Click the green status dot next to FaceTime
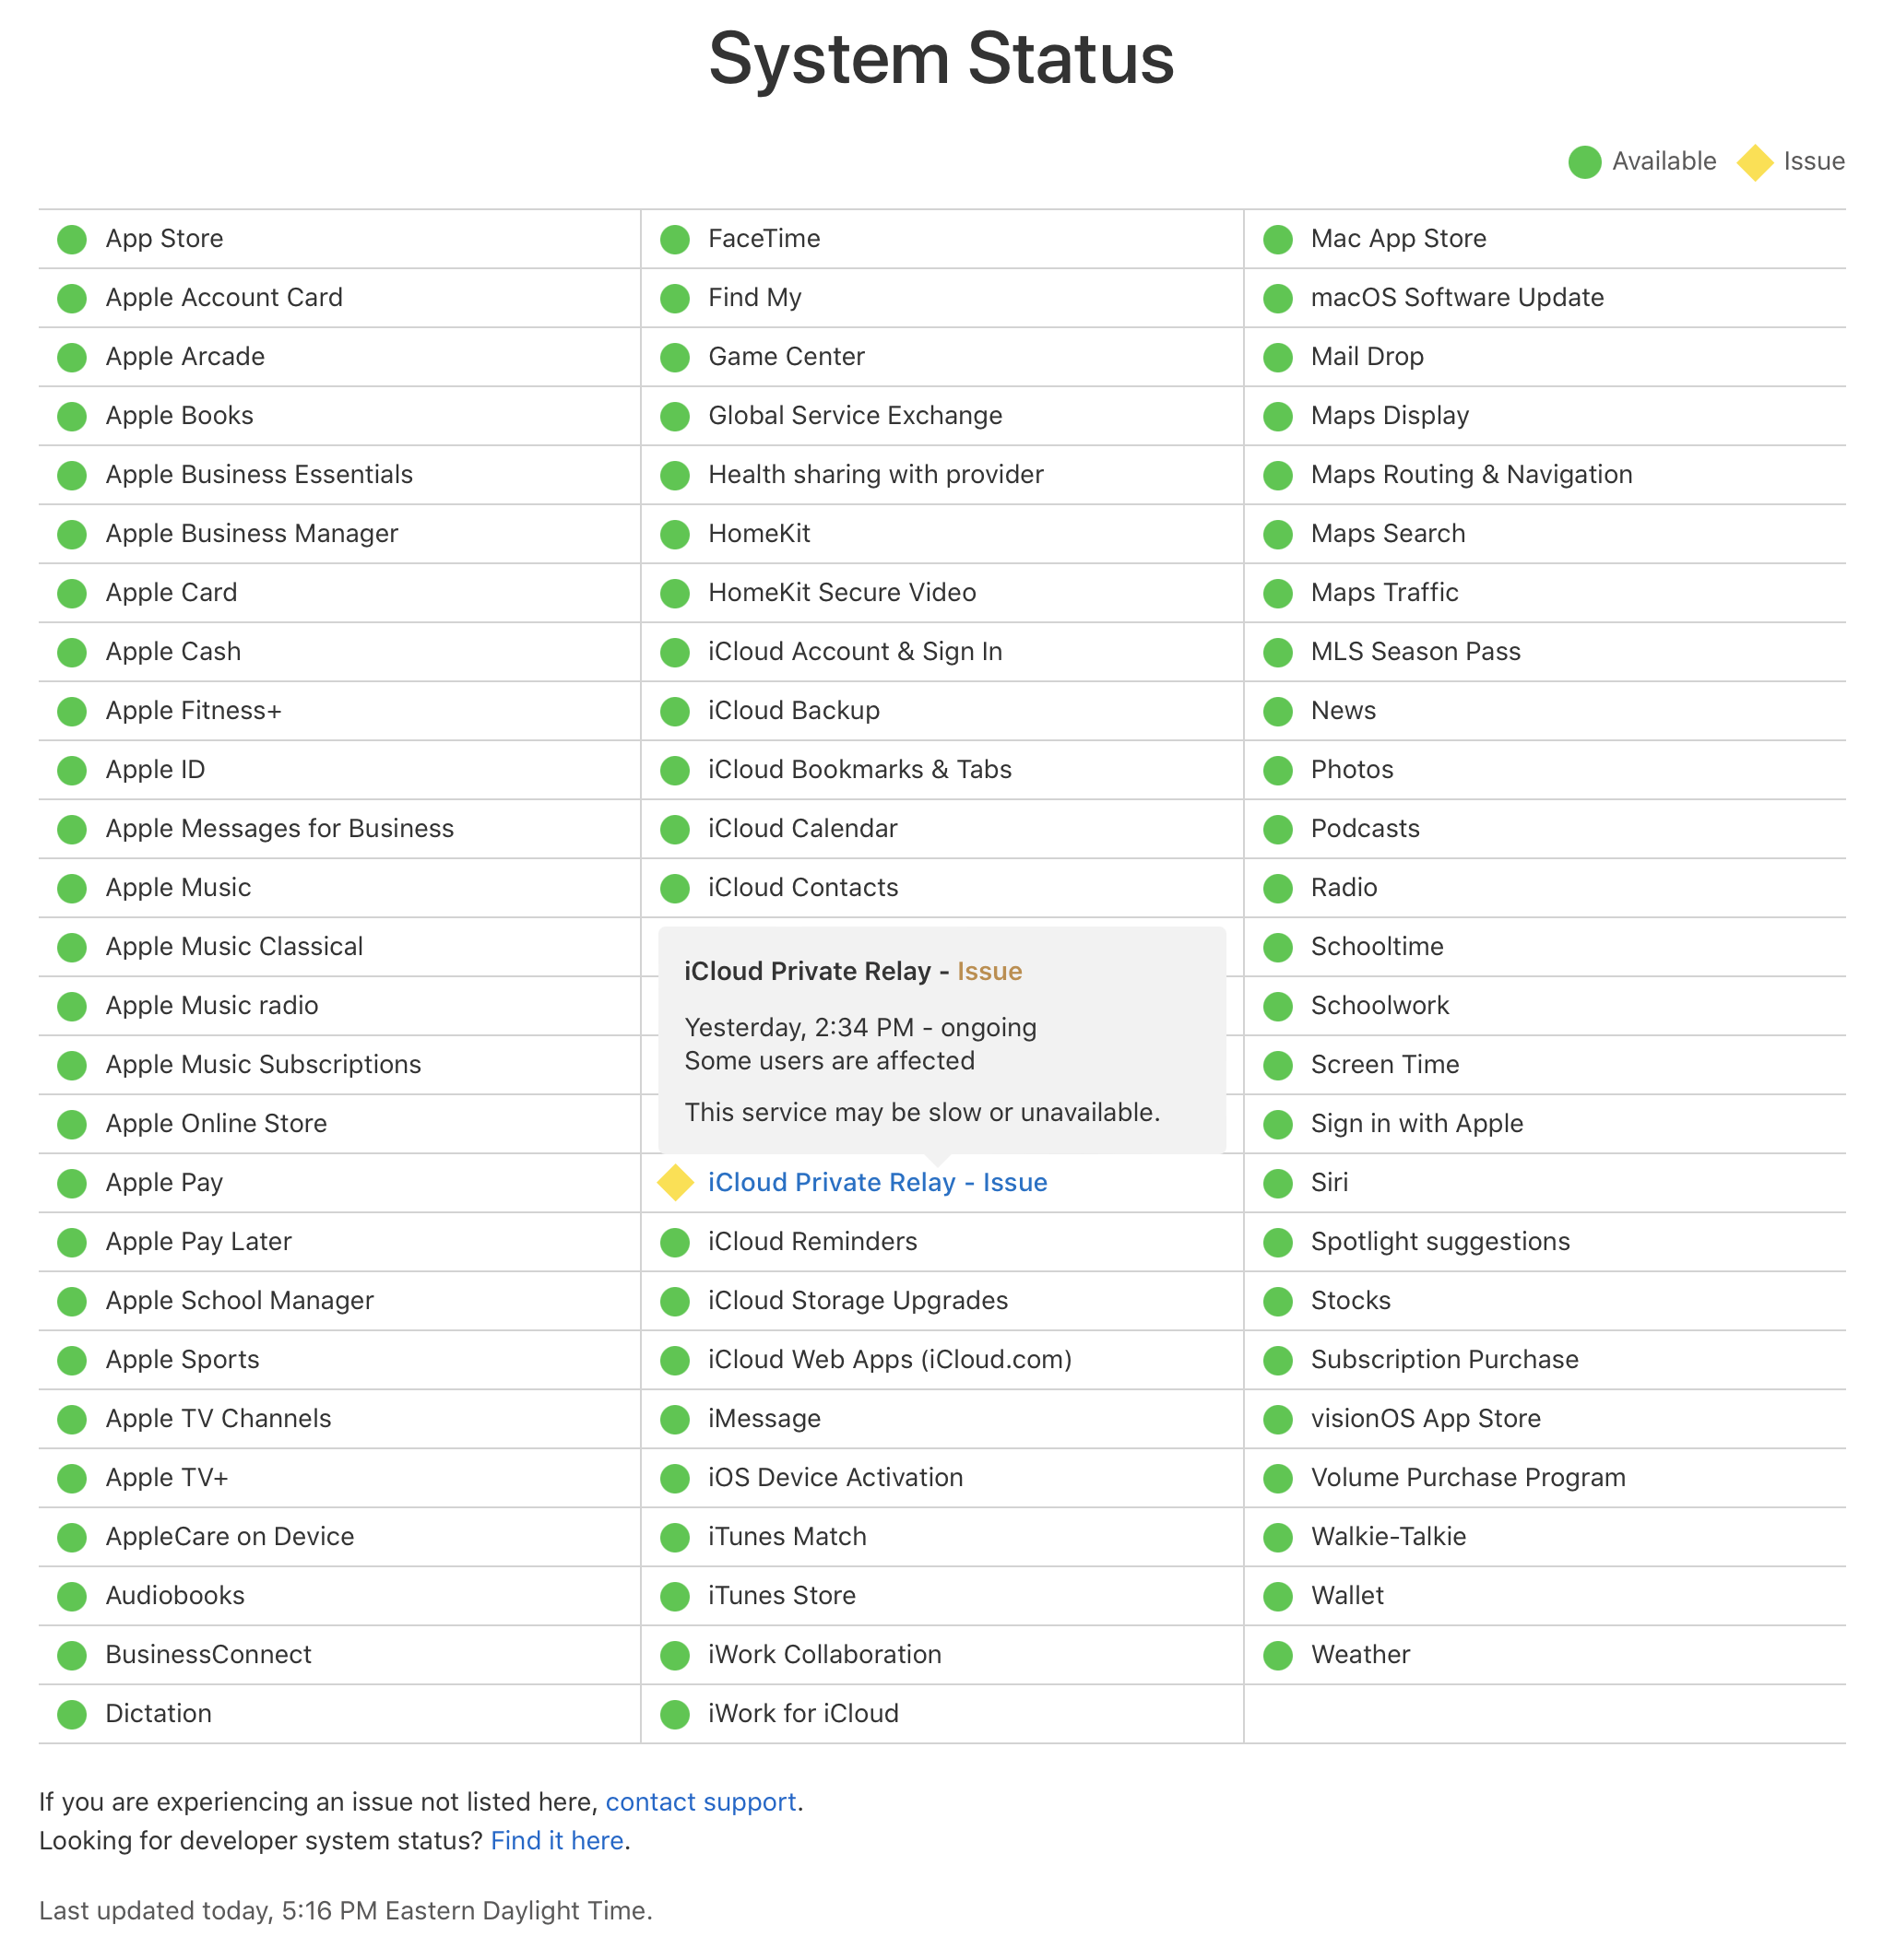This screenshot has width=1883, height=1960. click(675, 239)
